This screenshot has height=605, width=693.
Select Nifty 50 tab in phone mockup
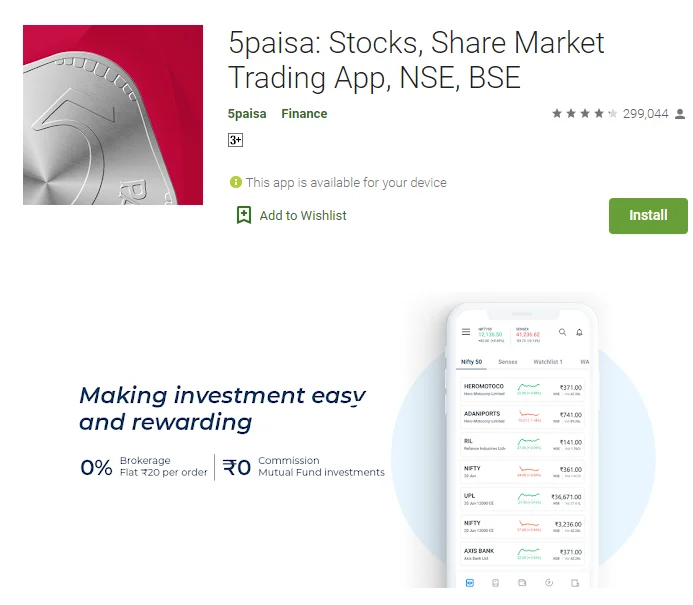pyautogui.click(x=470, y=362)
